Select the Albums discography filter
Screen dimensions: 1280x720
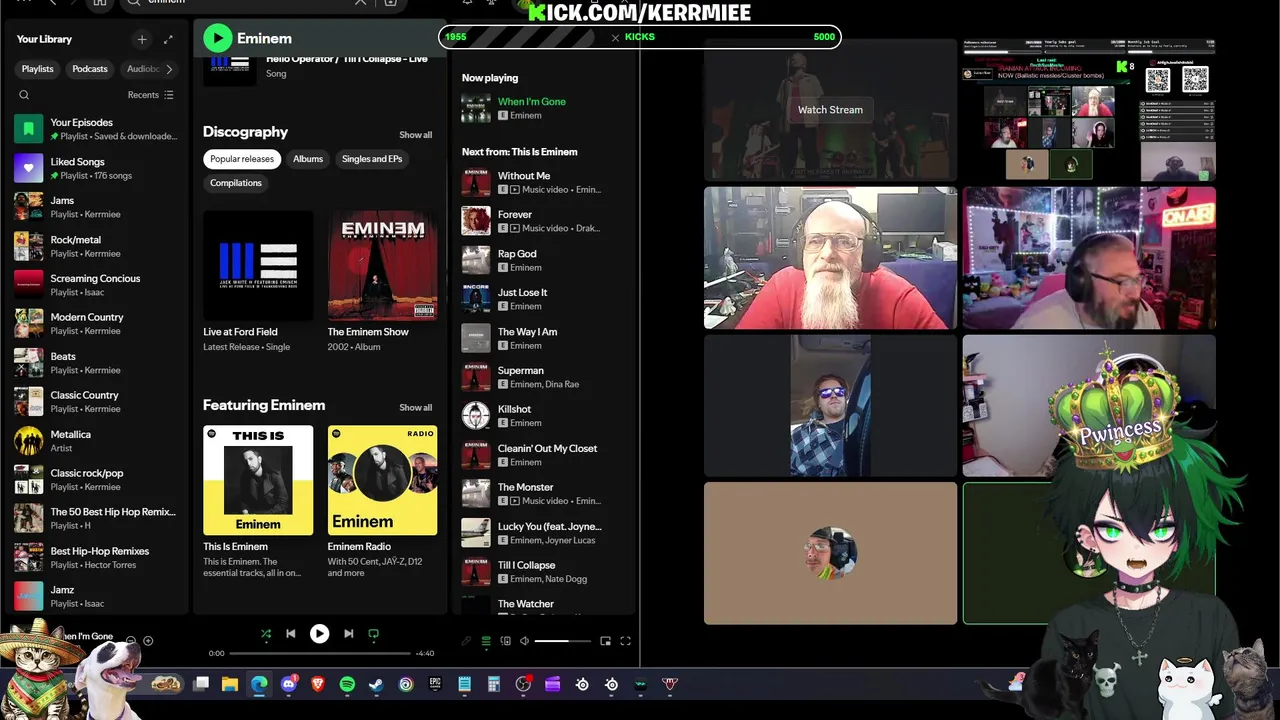point(308,159)
